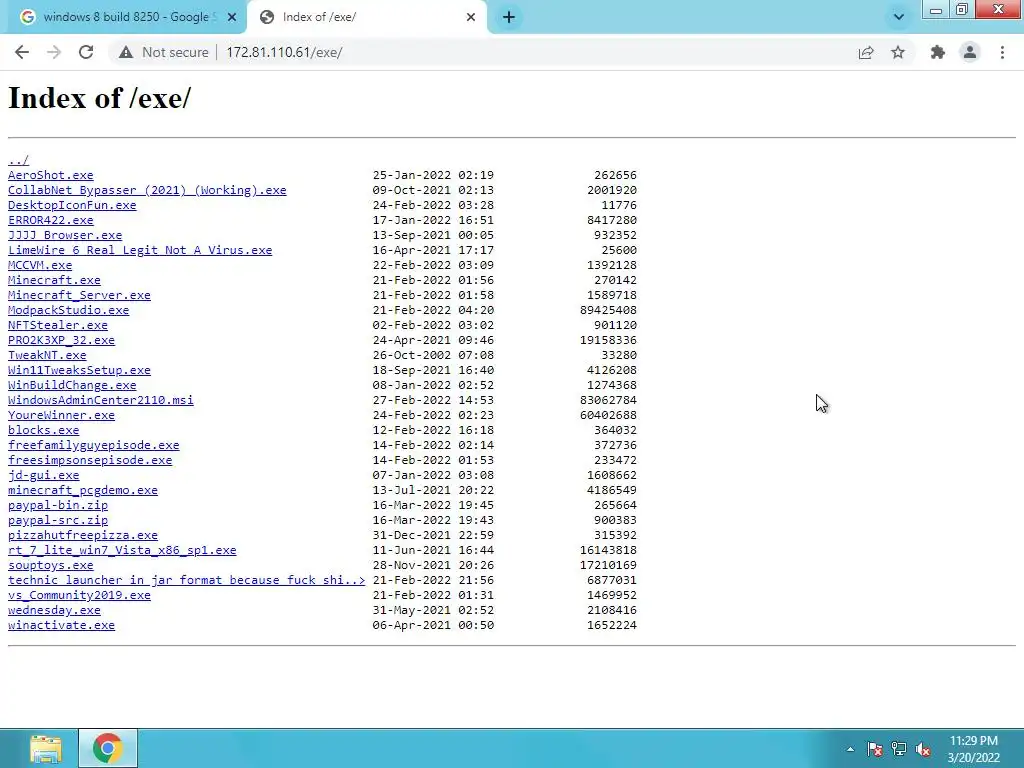Bookmark this page with the star
The image size is (1024, 768).
coord(898,52)
